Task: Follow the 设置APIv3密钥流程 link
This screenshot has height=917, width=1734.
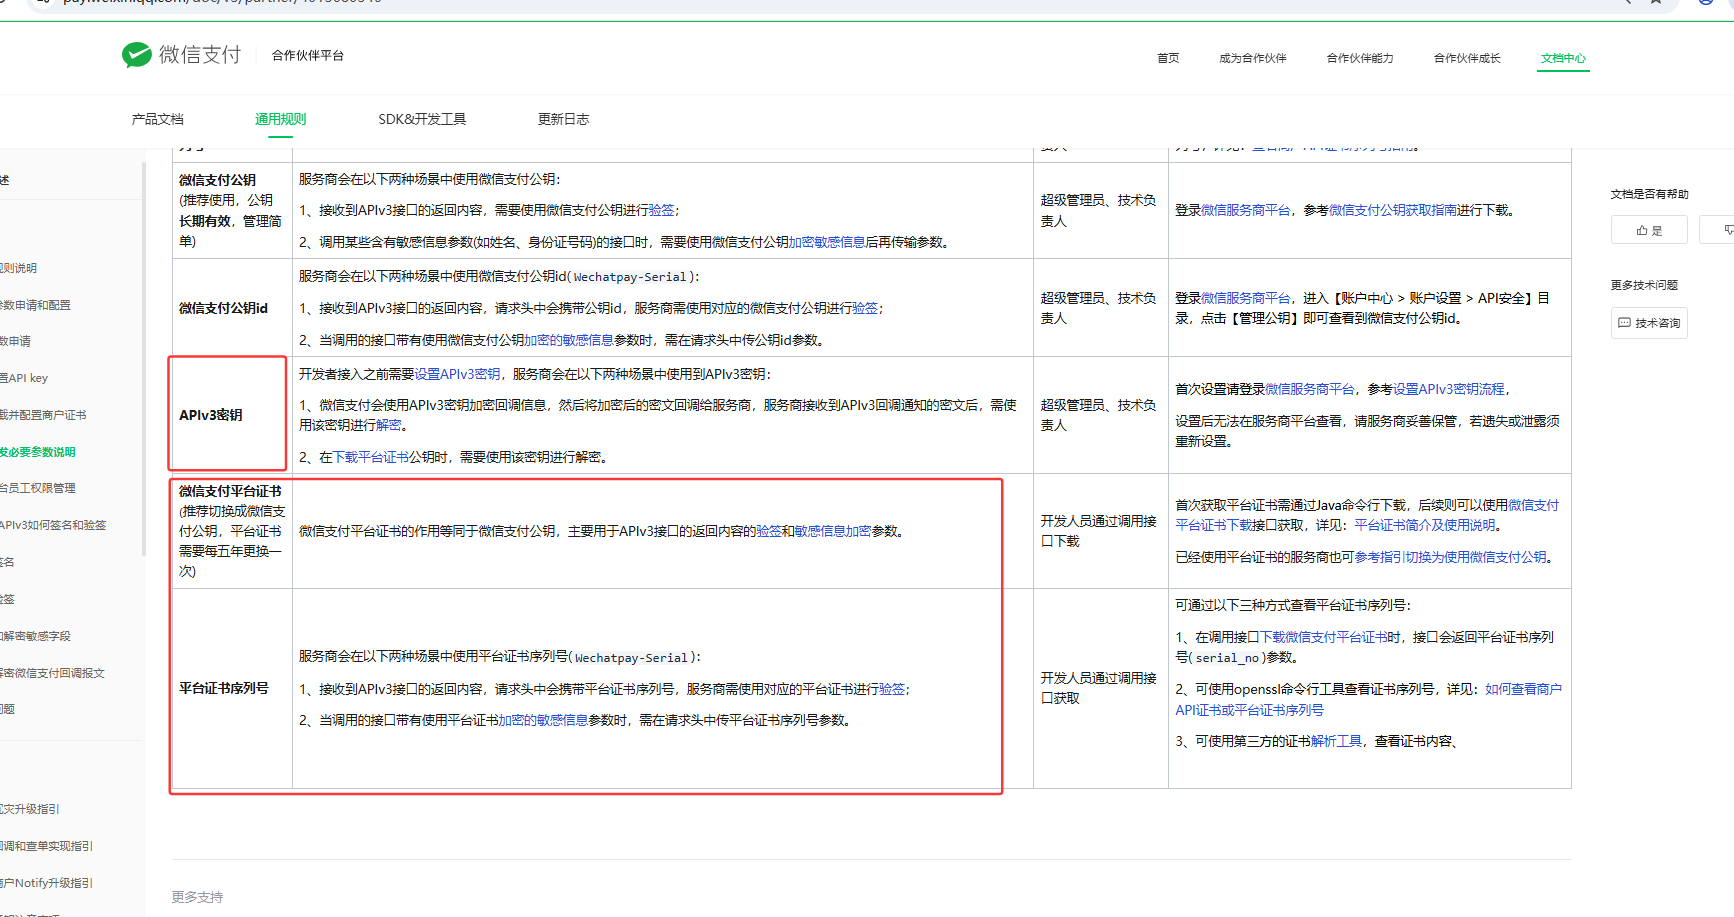Action: point(1449,389)
